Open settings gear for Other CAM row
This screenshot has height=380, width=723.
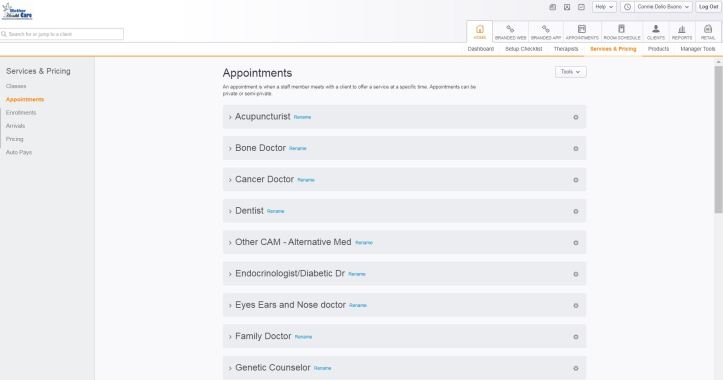click(x=575, y=243)
